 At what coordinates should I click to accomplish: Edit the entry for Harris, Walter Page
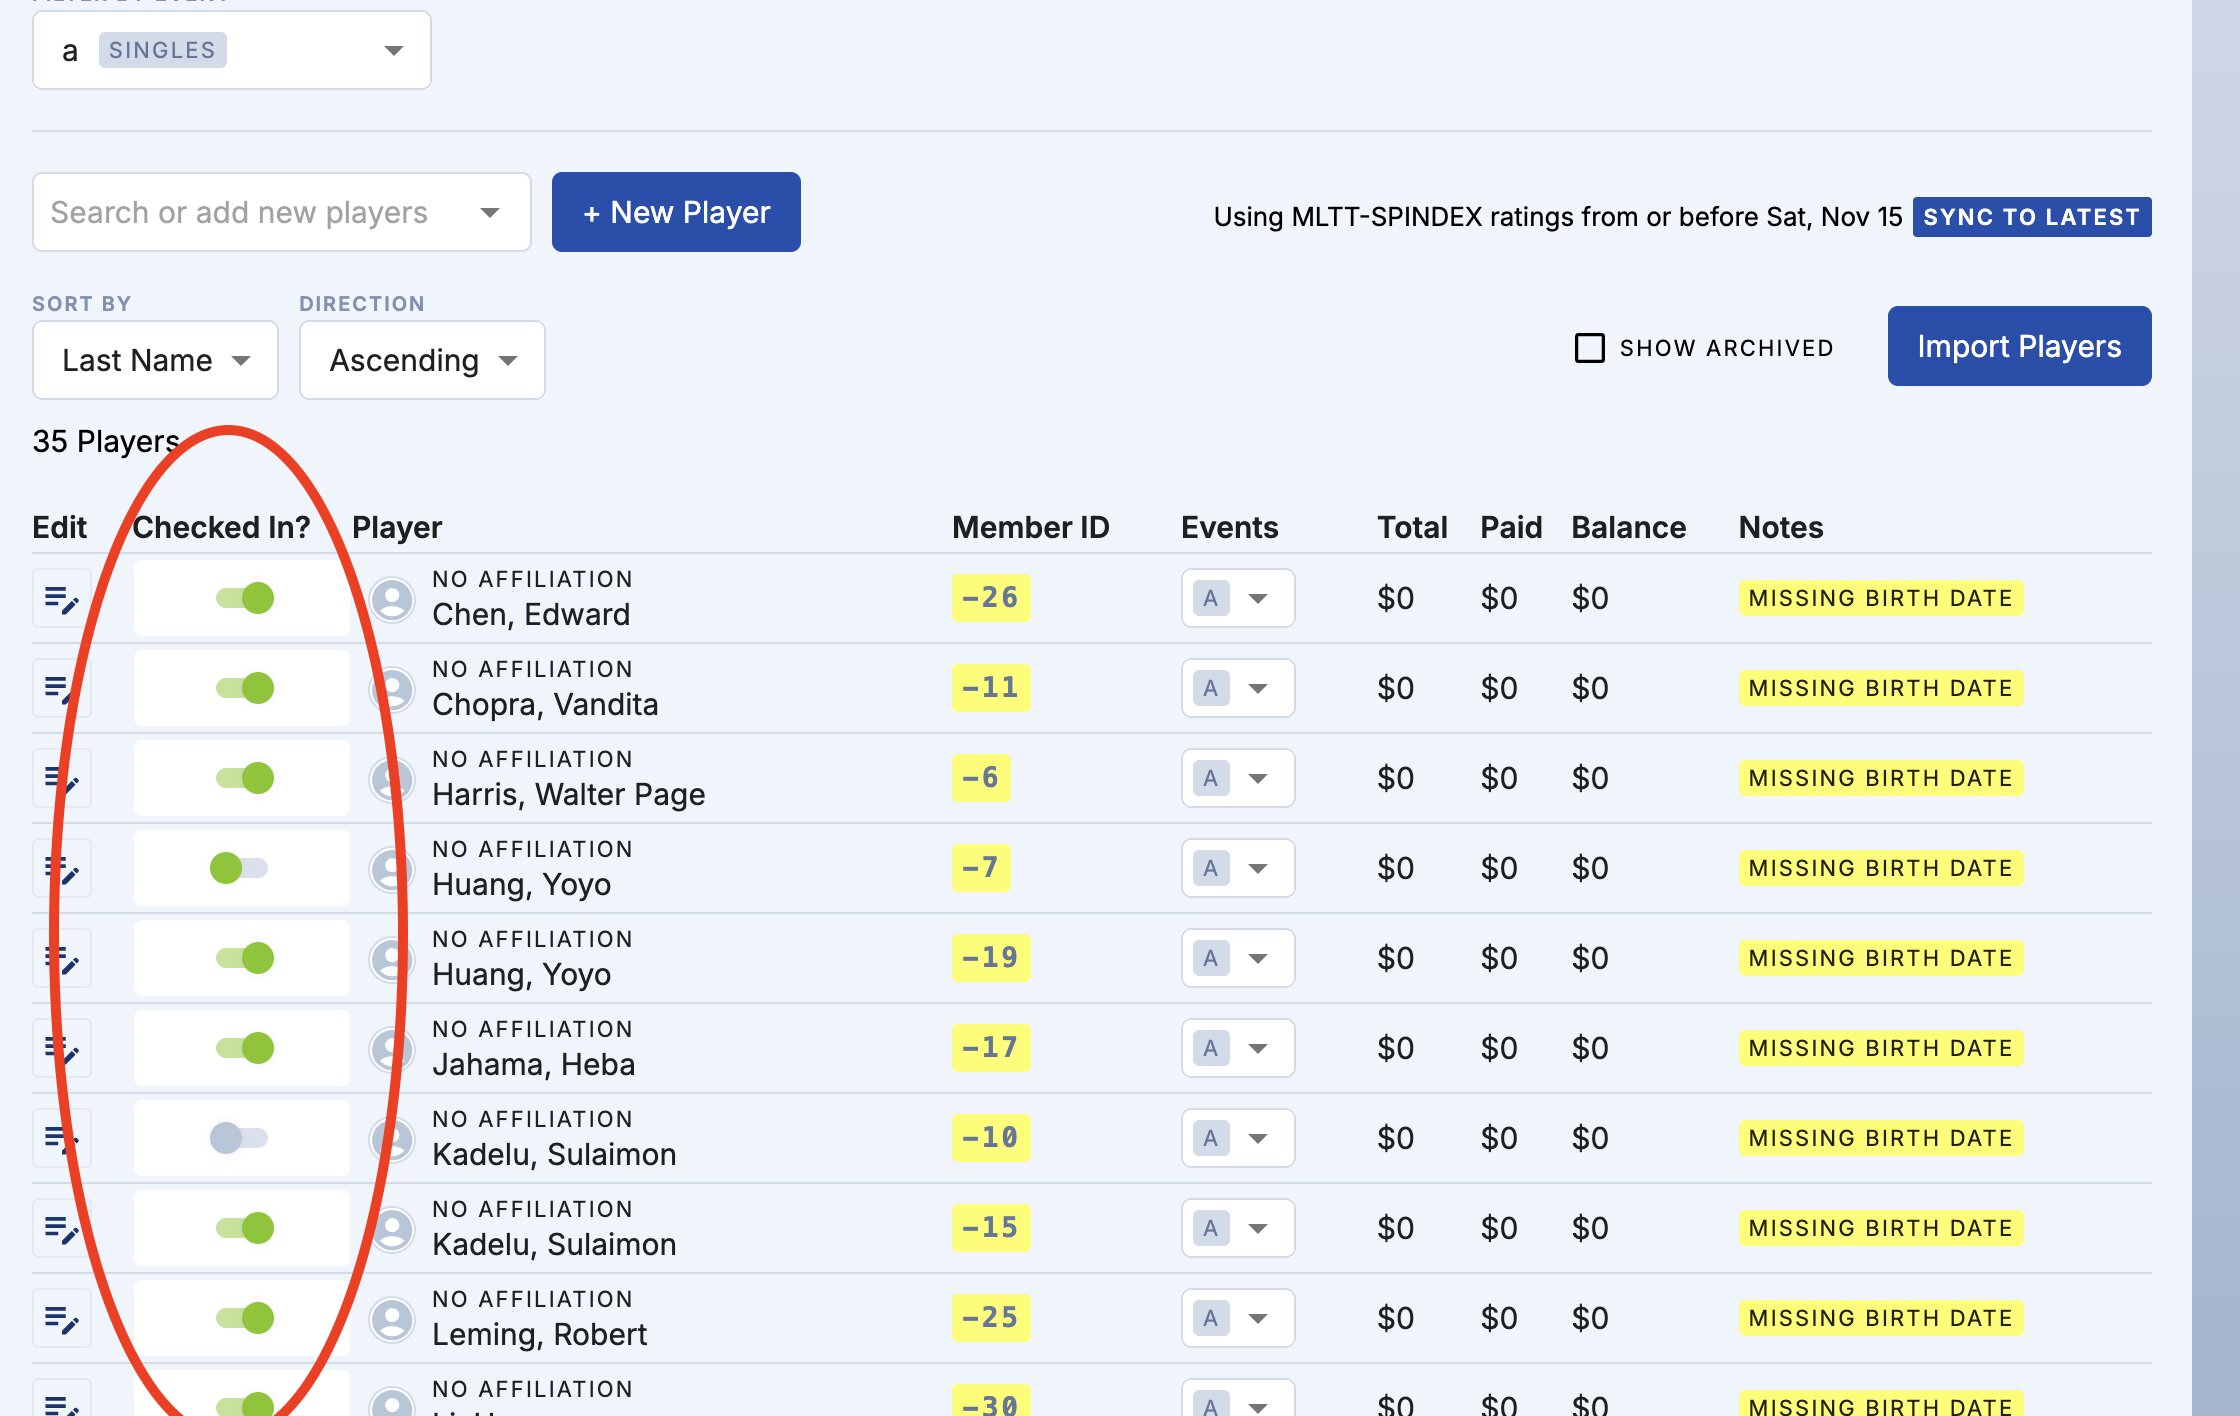point(61,777)
